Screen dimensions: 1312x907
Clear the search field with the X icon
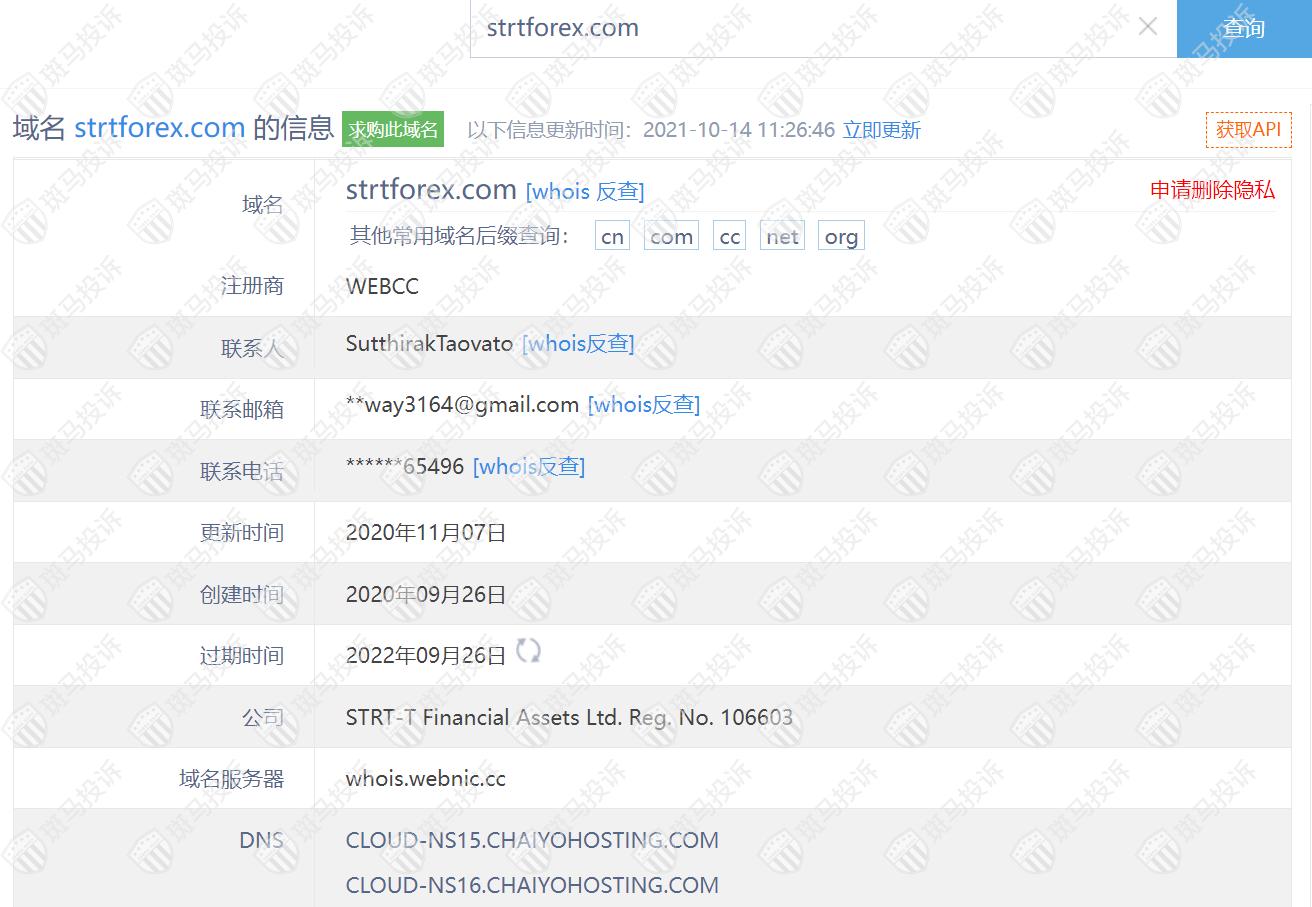[x=1148, y=27]
